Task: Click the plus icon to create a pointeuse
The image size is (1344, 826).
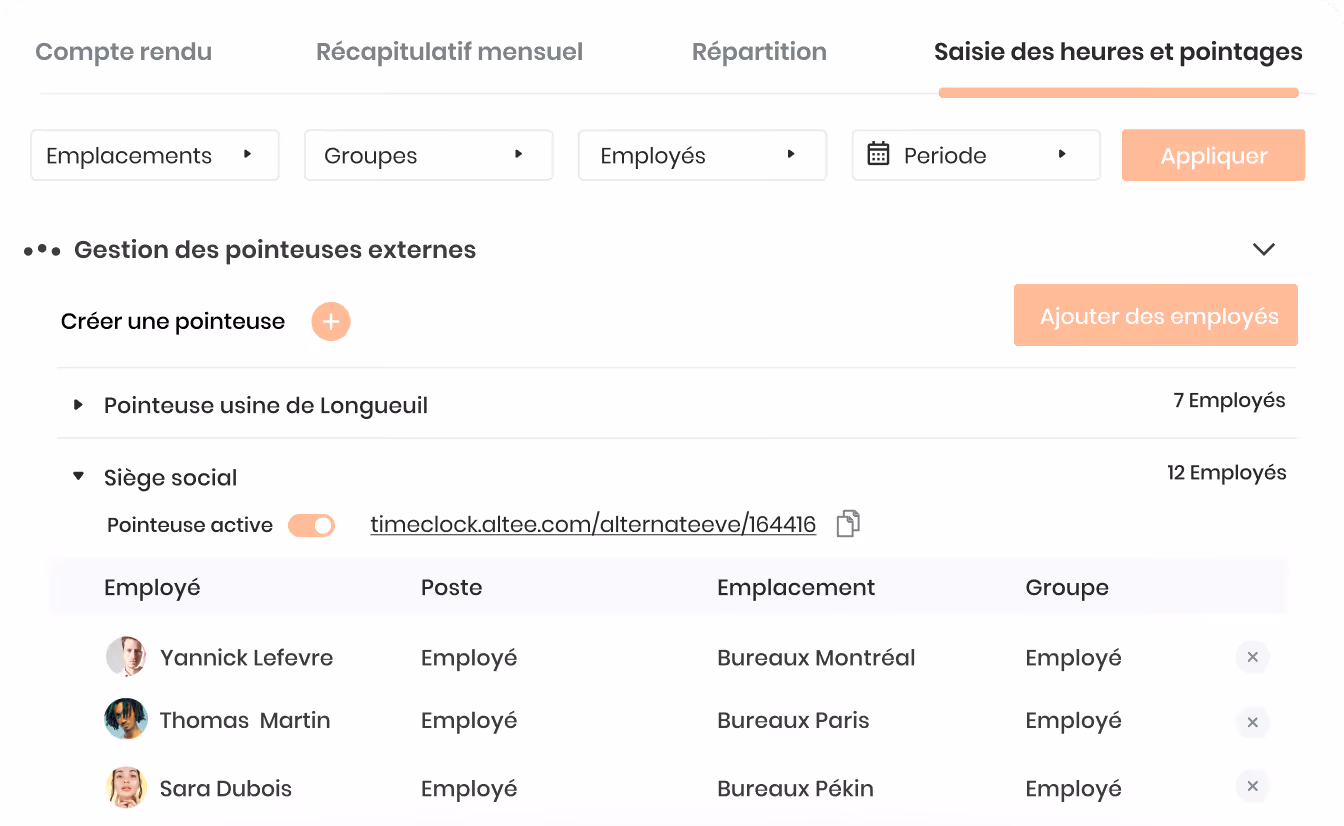Action: (331, 322)
